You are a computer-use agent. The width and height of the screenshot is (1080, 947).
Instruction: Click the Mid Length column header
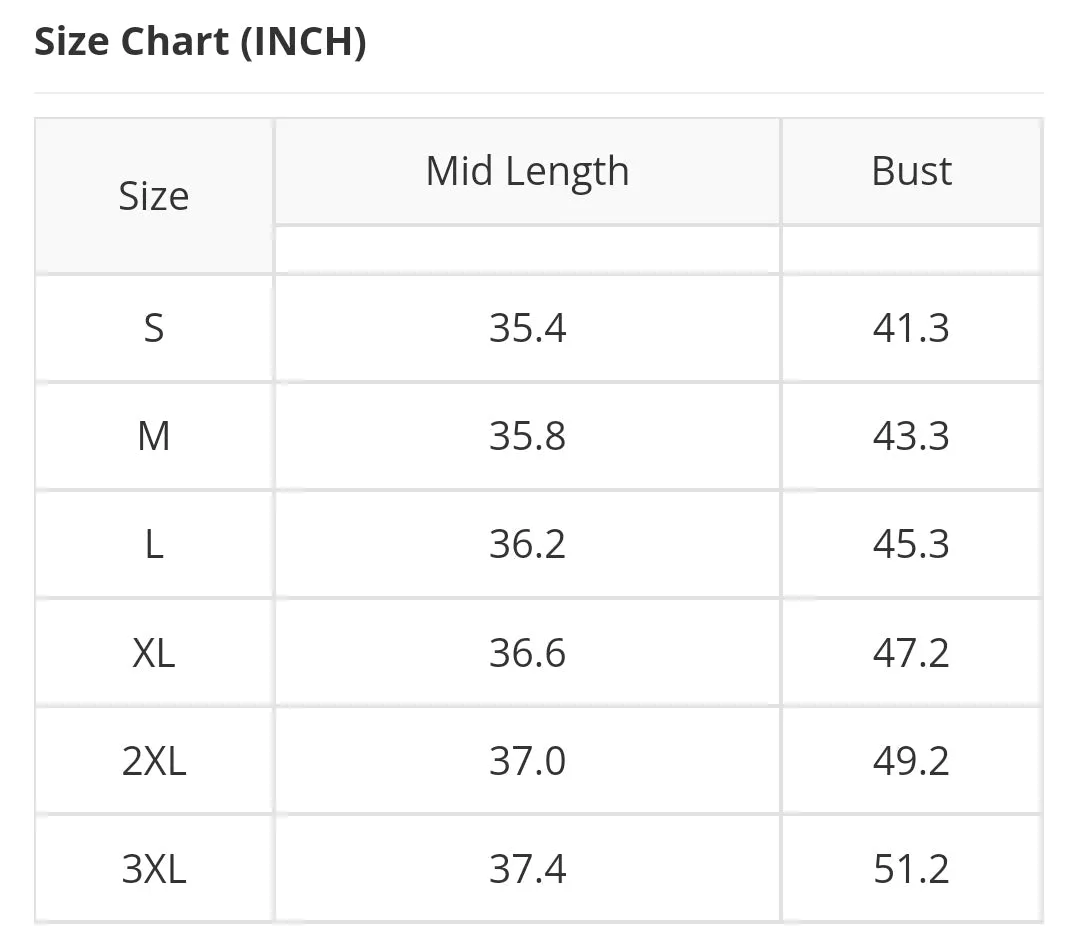click(x=528, y=171)
